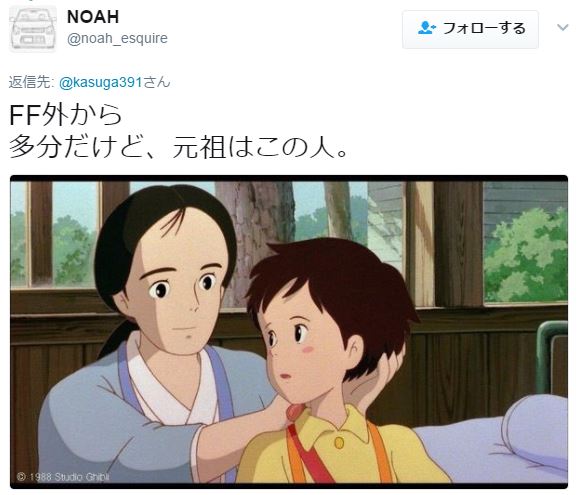This screenshot has width=580, height=495.
Task: Click the さん suffix after the mention
Action: (x=157, y=82)
